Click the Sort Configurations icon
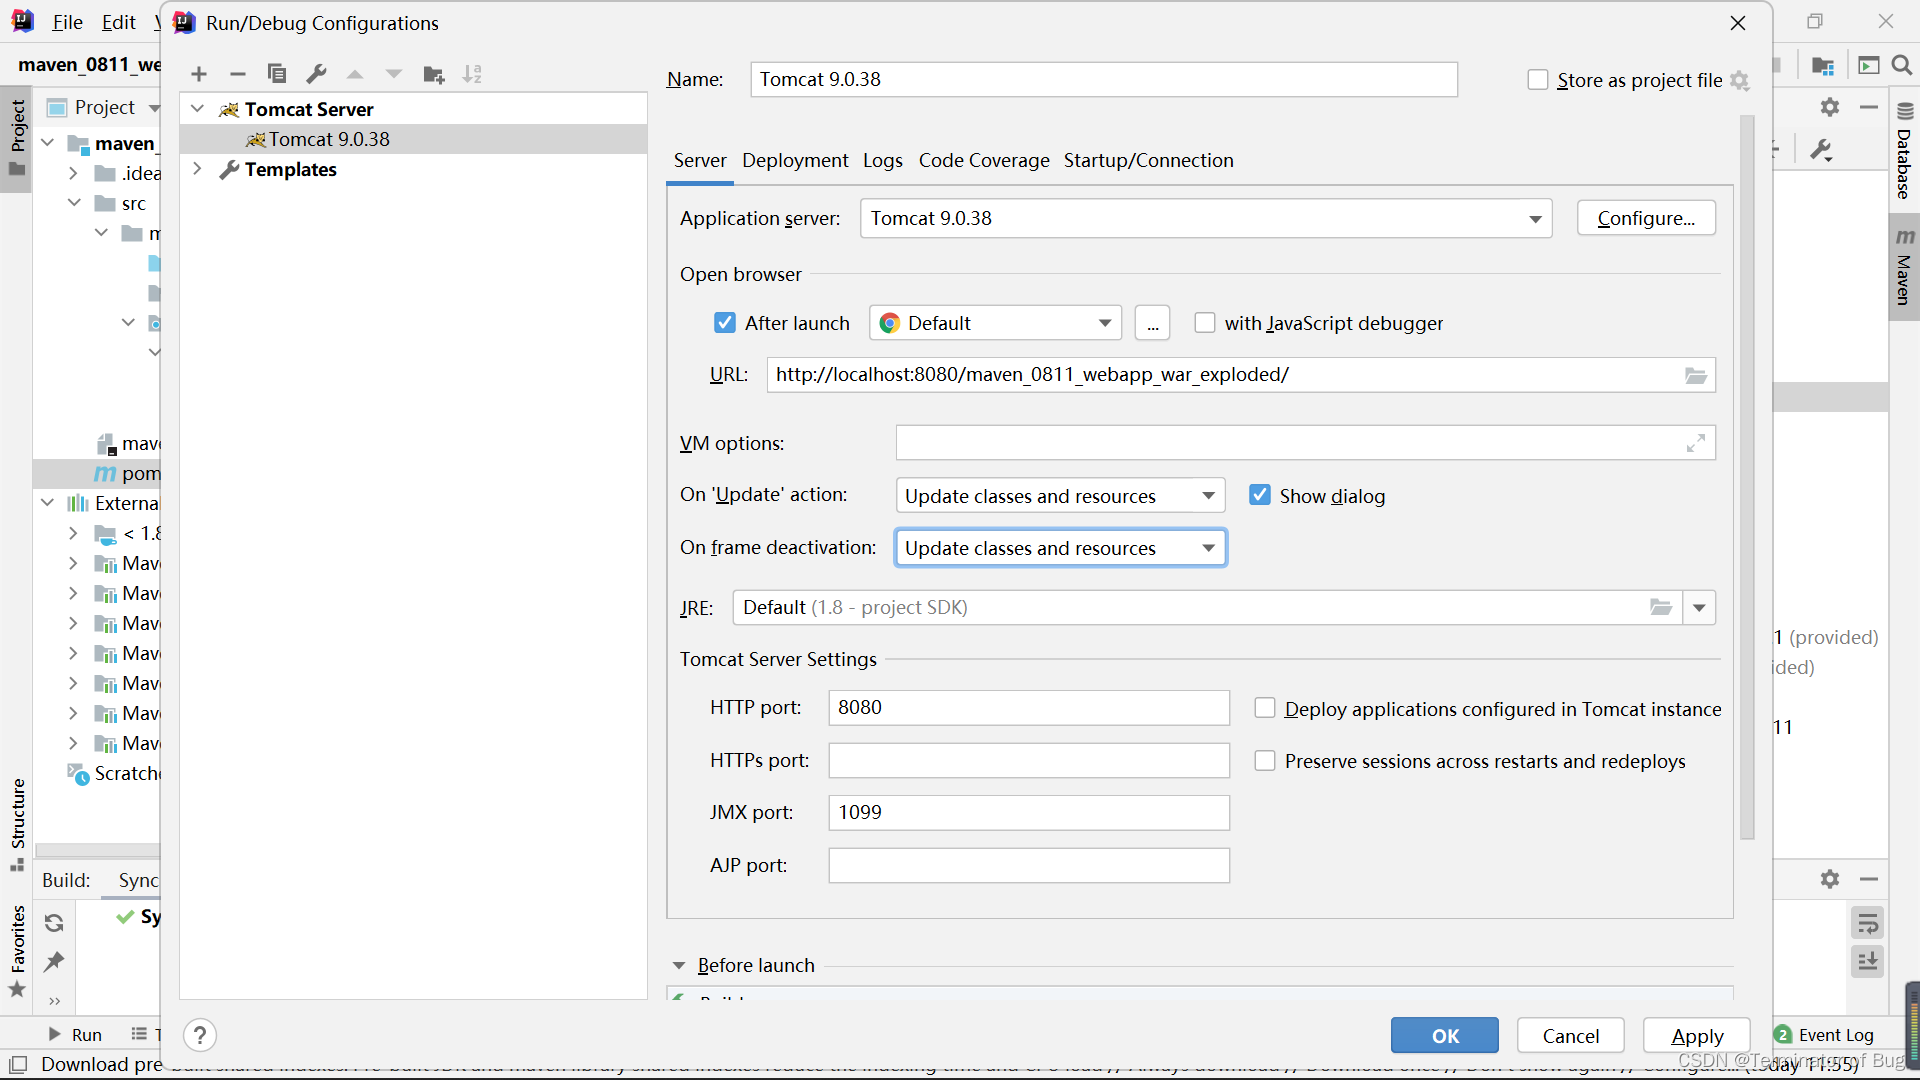The height and width of the screenshot is (1080, 1920). [x=473, y=74]
